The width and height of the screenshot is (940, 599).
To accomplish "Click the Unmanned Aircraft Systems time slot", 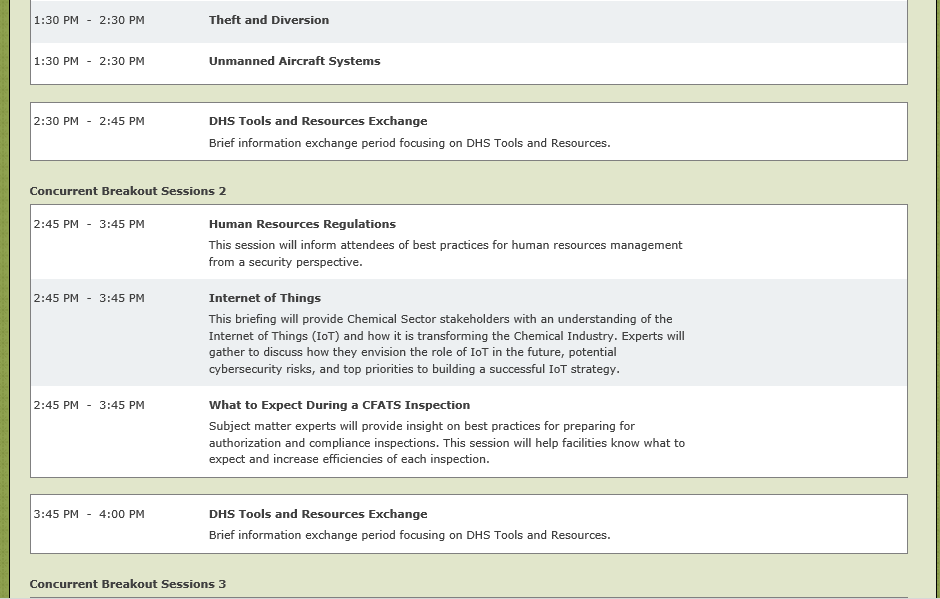I will 89,61.
